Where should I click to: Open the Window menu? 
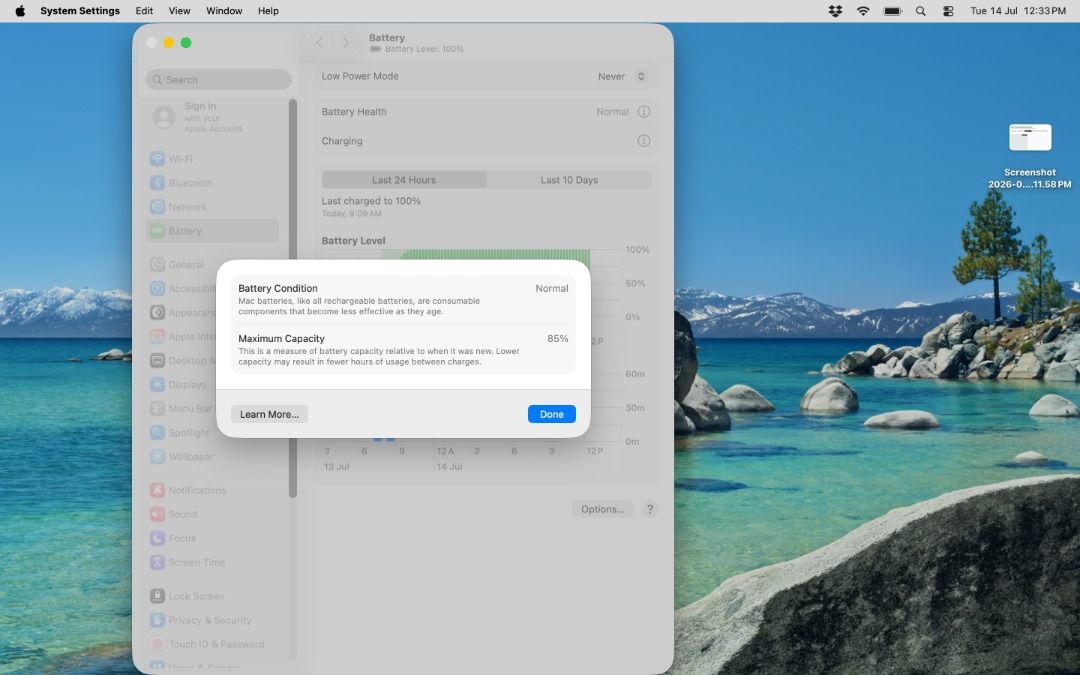click(224, 11)
